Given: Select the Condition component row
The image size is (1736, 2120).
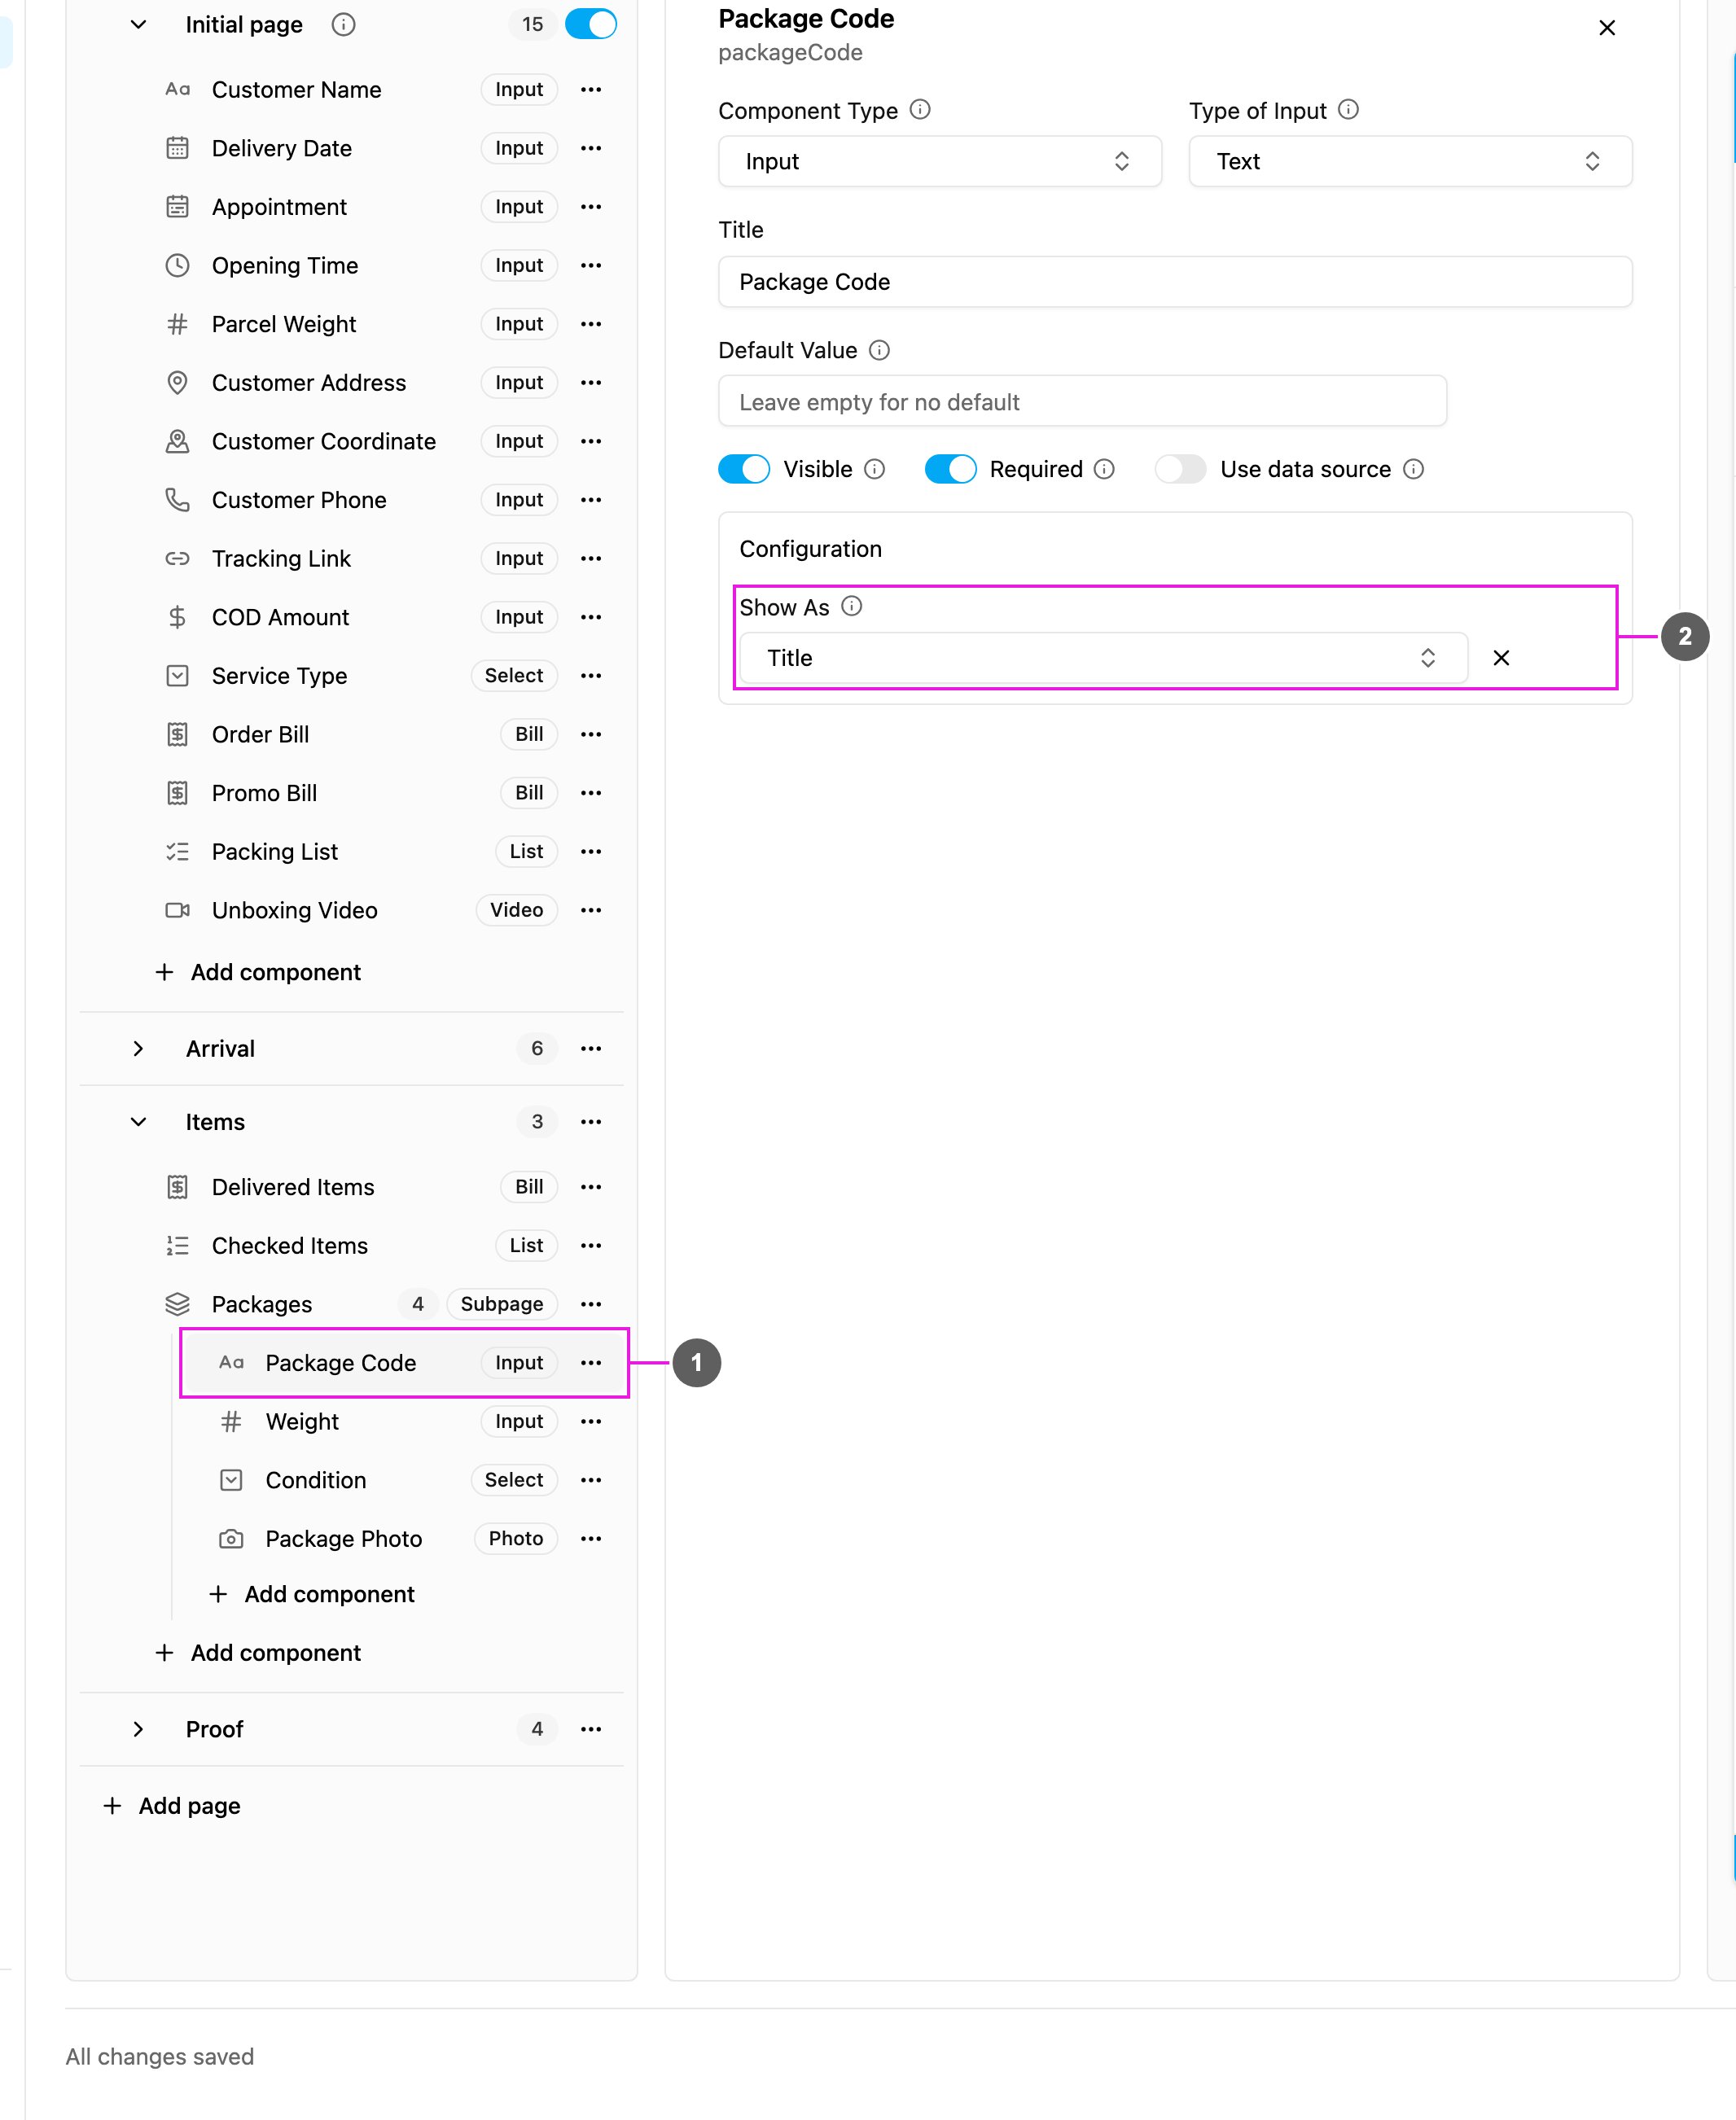Looking at the screenshot, I should click(404, 1480).
